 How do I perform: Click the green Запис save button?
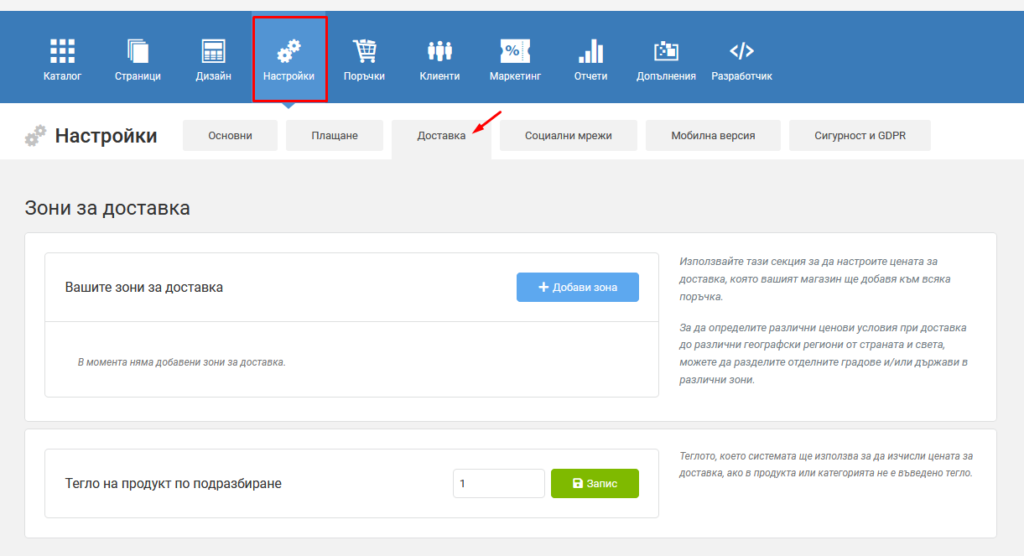click(595, 483)
